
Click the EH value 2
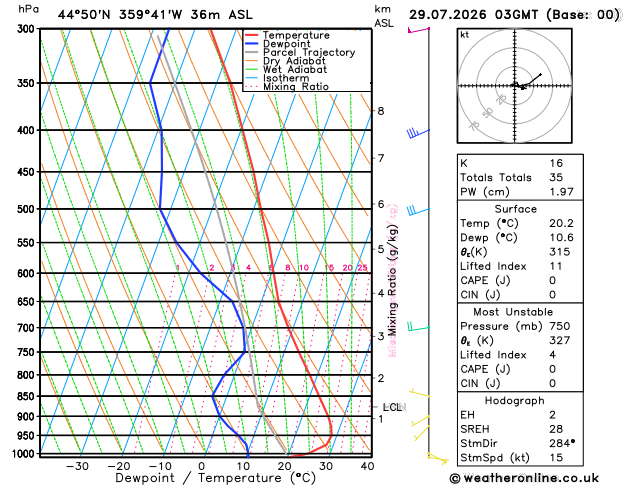click(x=552, y=415)
